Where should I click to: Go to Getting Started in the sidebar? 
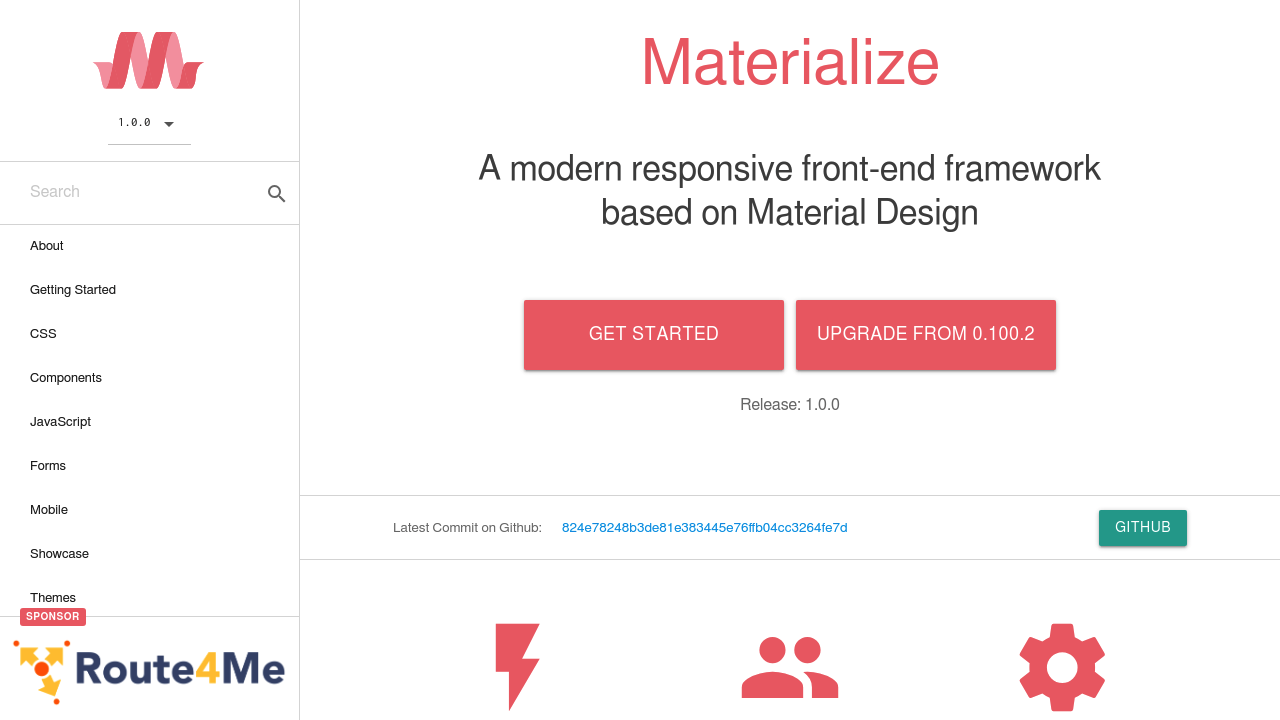click(73, 290)
